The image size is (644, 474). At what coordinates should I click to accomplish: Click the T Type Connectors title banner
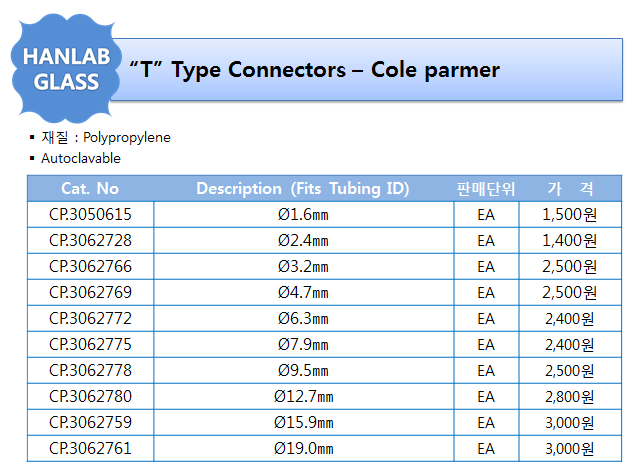[x=367, y=70]
